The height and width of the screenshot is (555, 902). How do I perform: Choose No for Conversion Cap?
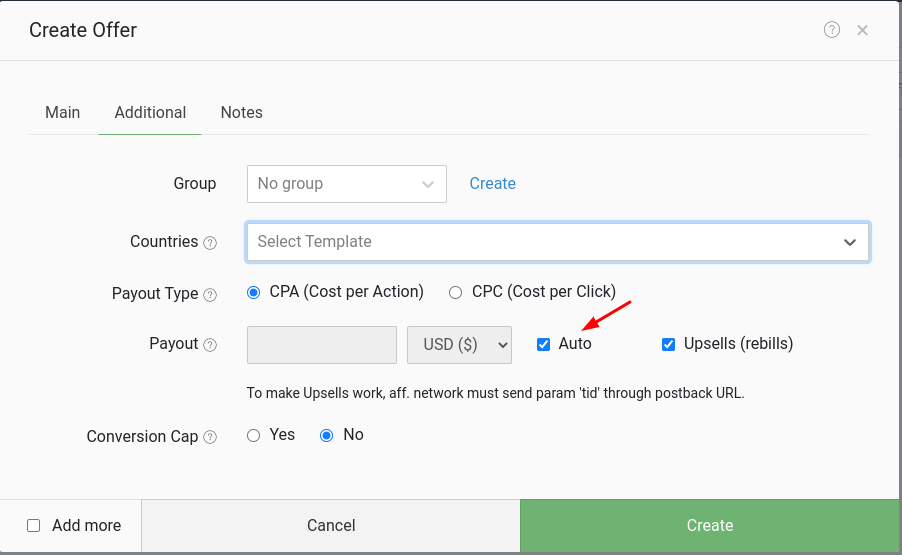[326, 435]
